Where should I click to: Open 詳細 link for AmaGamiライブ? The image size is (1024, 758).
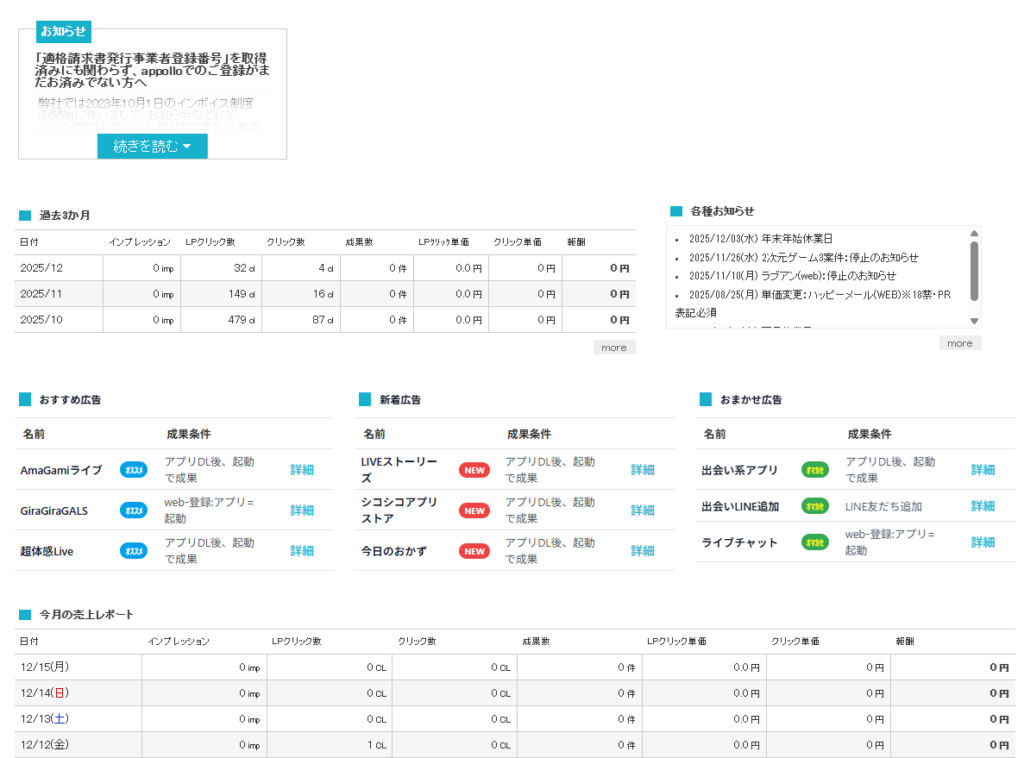302,470
